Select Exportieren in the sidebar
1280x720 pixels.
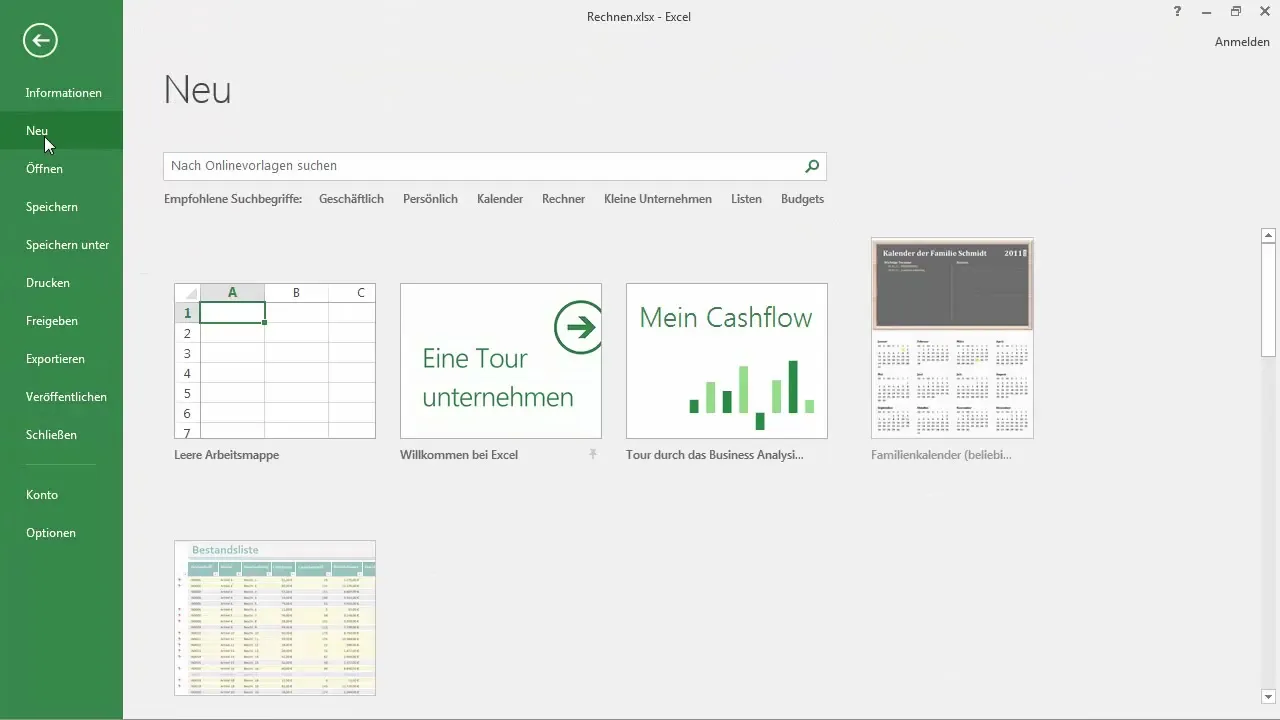61,359
